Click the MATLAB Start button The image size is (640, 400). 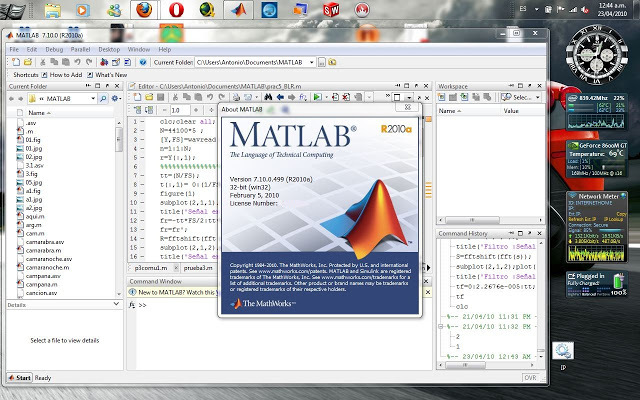coord(19,378)
